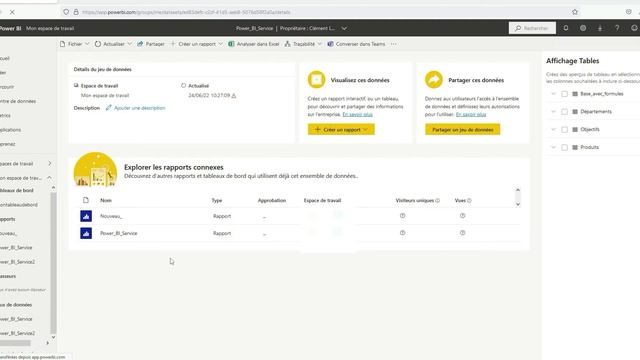Click the reports table scroll up arrow
640x360 pixels.
point(518,190)
